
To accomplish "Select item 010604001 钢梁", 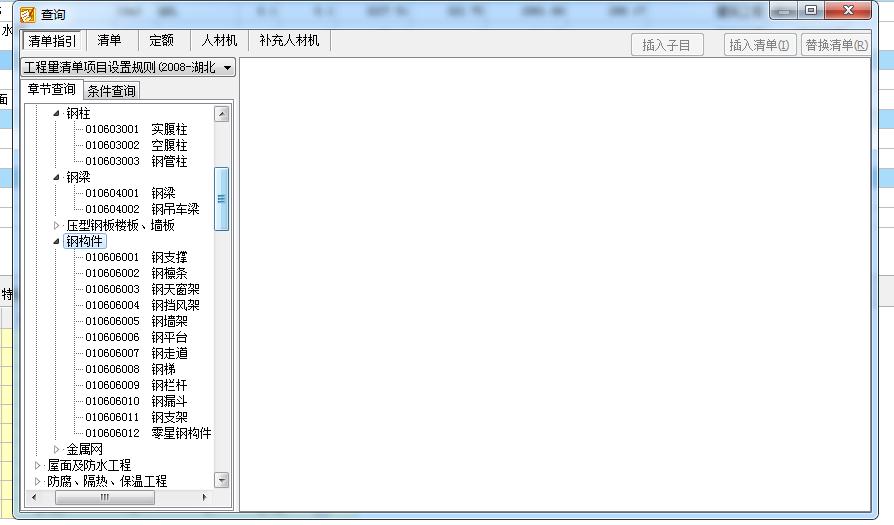I will [131, 193].
